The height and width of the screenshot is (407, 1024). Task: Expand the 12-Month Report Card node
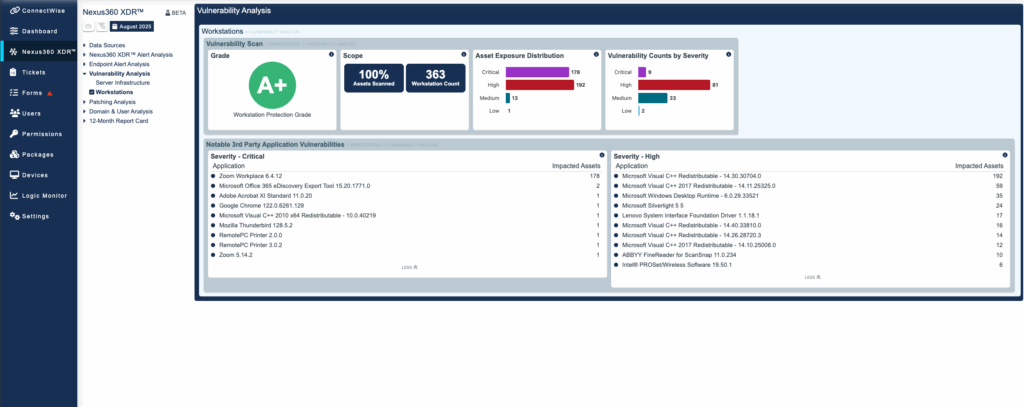85,121
